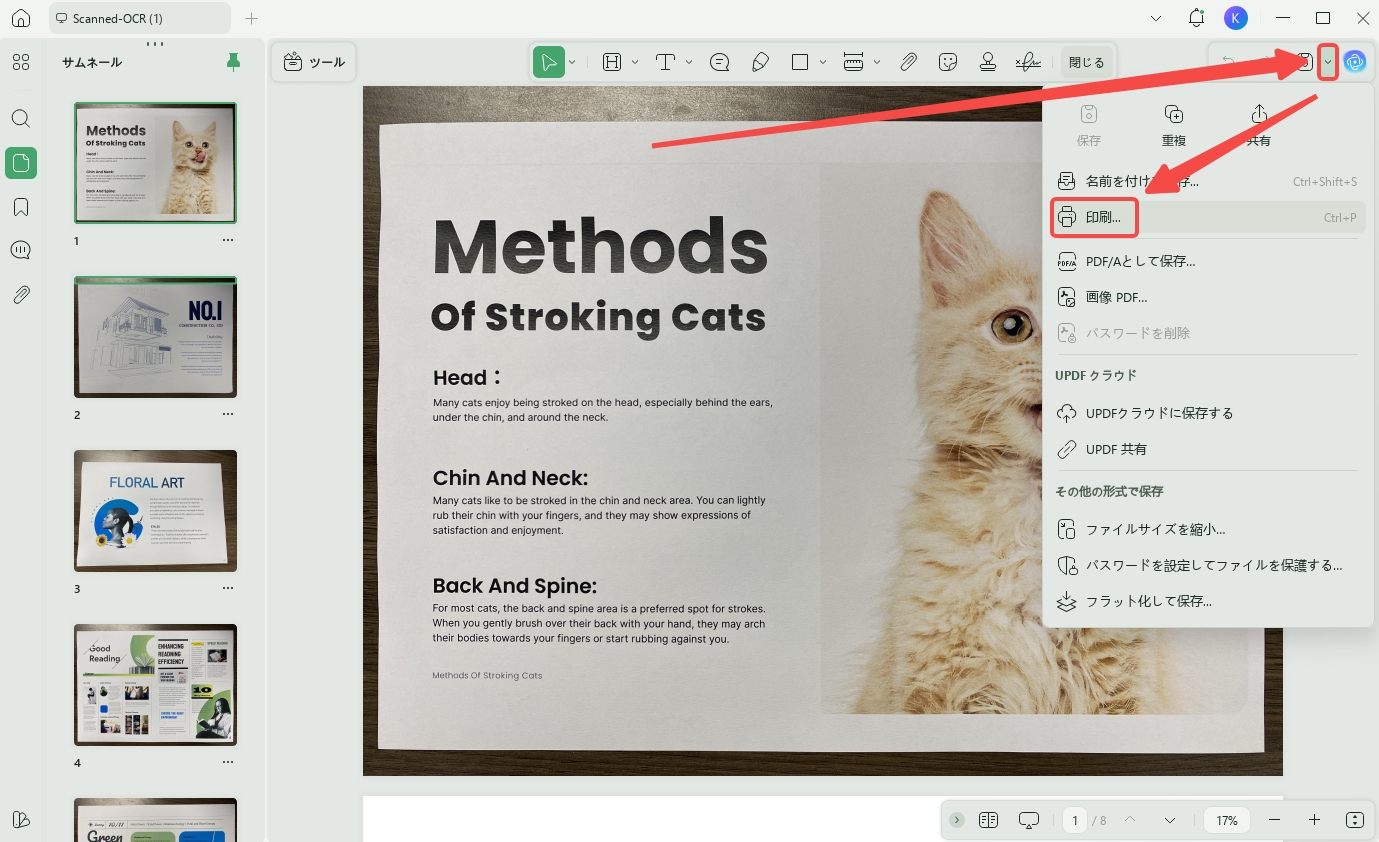Collapse the bottom bar with round arrow
The image size is (1379, 842).
(x=957, y=820)
